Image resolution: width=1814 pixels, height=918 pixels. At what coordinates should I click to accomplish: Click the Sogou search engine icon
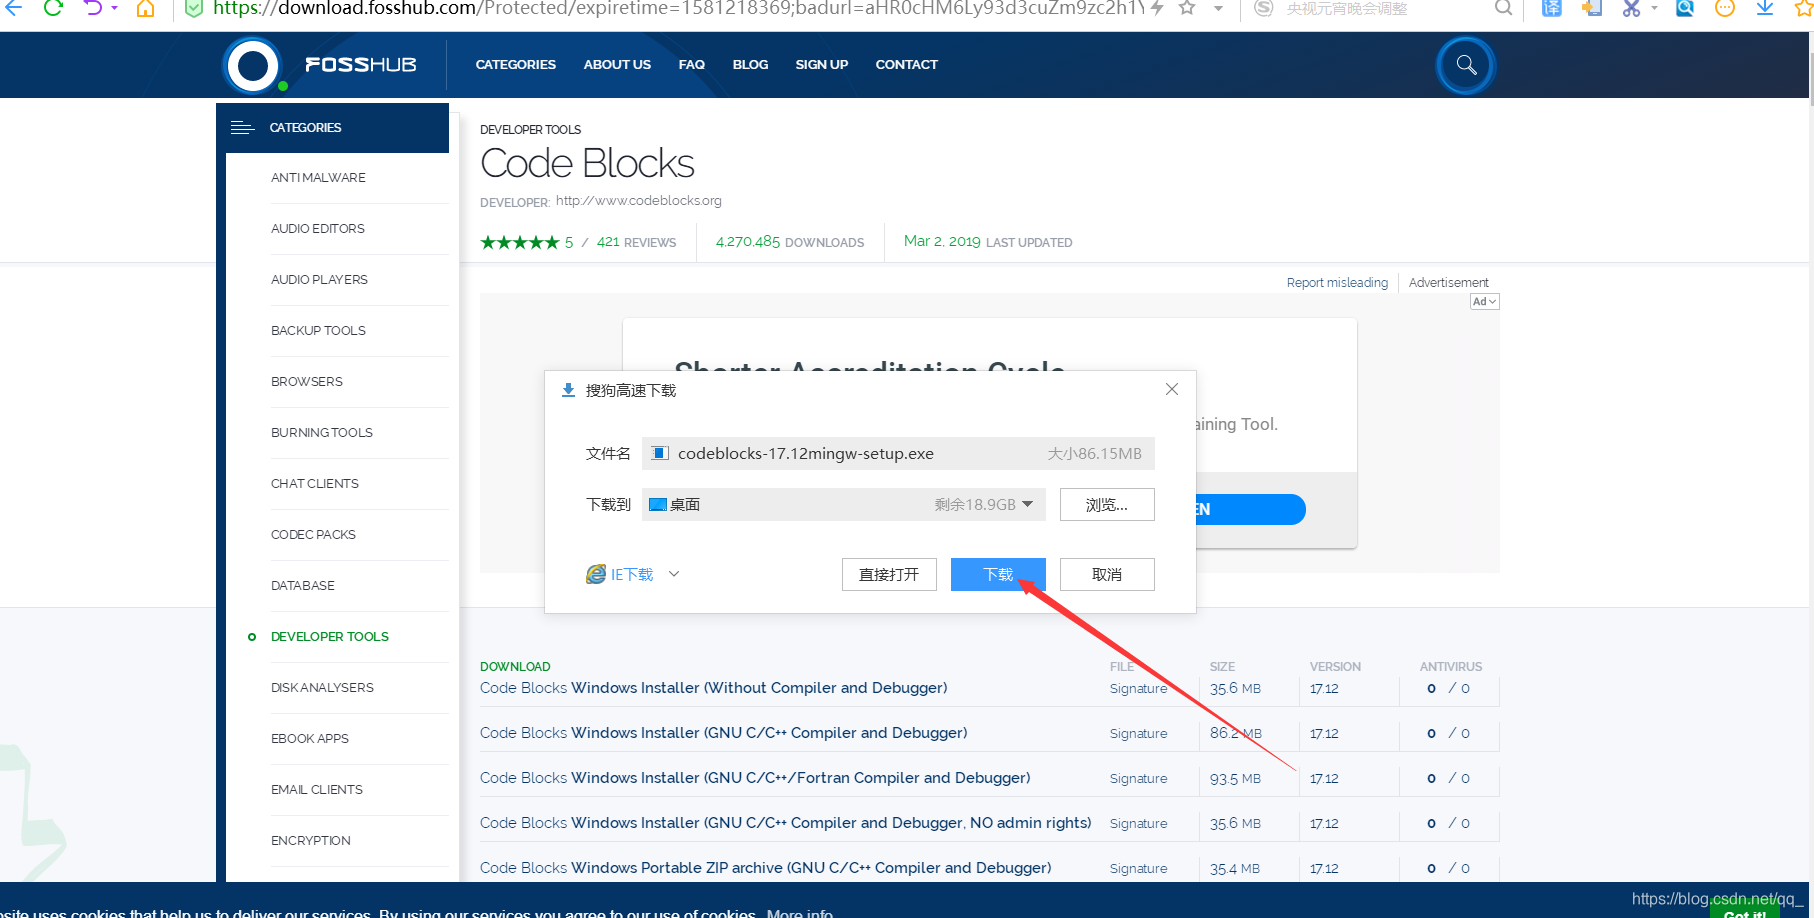(1264, 8)
